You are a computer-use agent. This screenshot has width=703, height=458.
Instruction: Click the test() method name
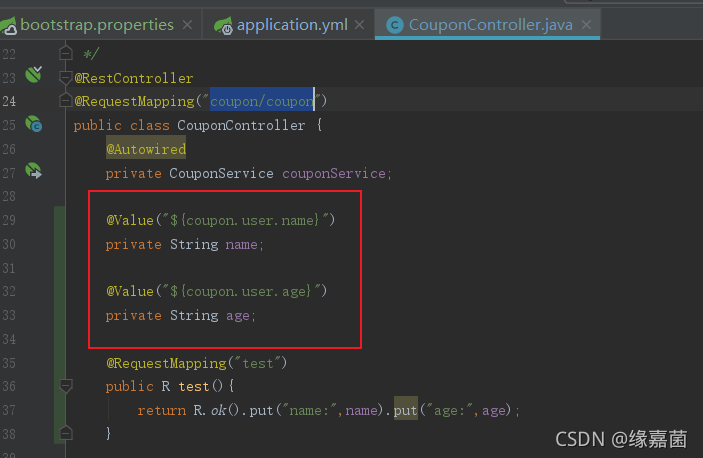tap(194, 386)
